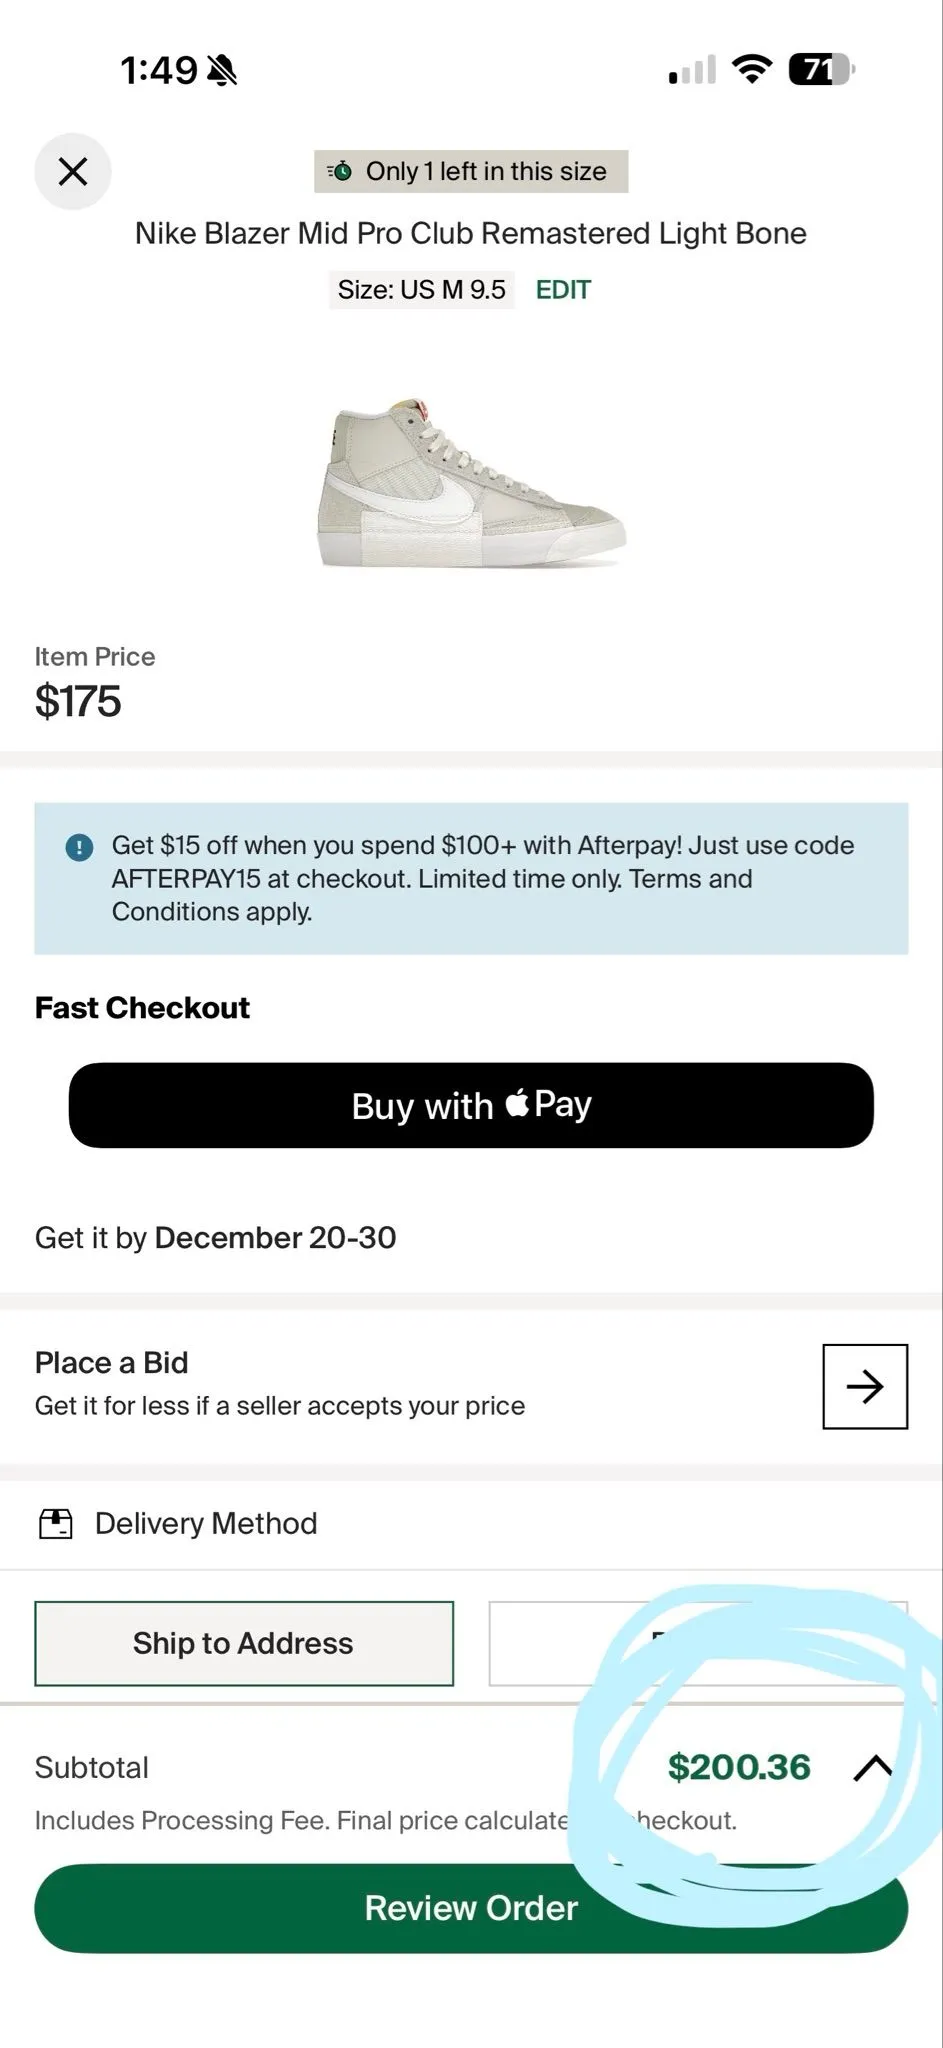Screen dimensions: 943x2048
Task: Tap the $200.36 subtotal amount
Action: 739,1767
